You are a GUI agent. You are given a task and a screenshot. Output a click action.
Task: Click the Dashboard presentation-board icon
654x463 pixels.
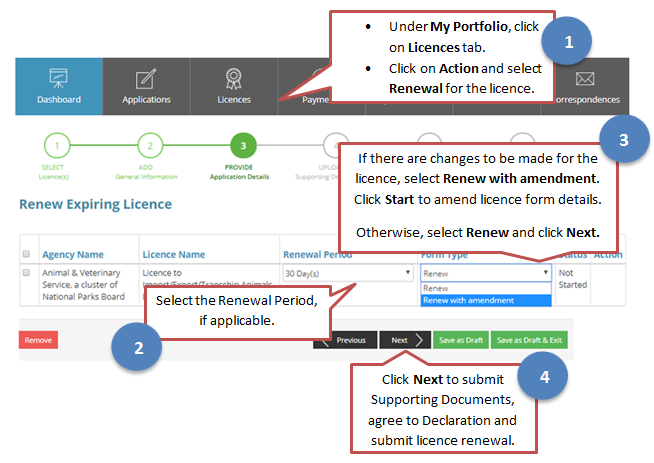[x=58, y=78]
